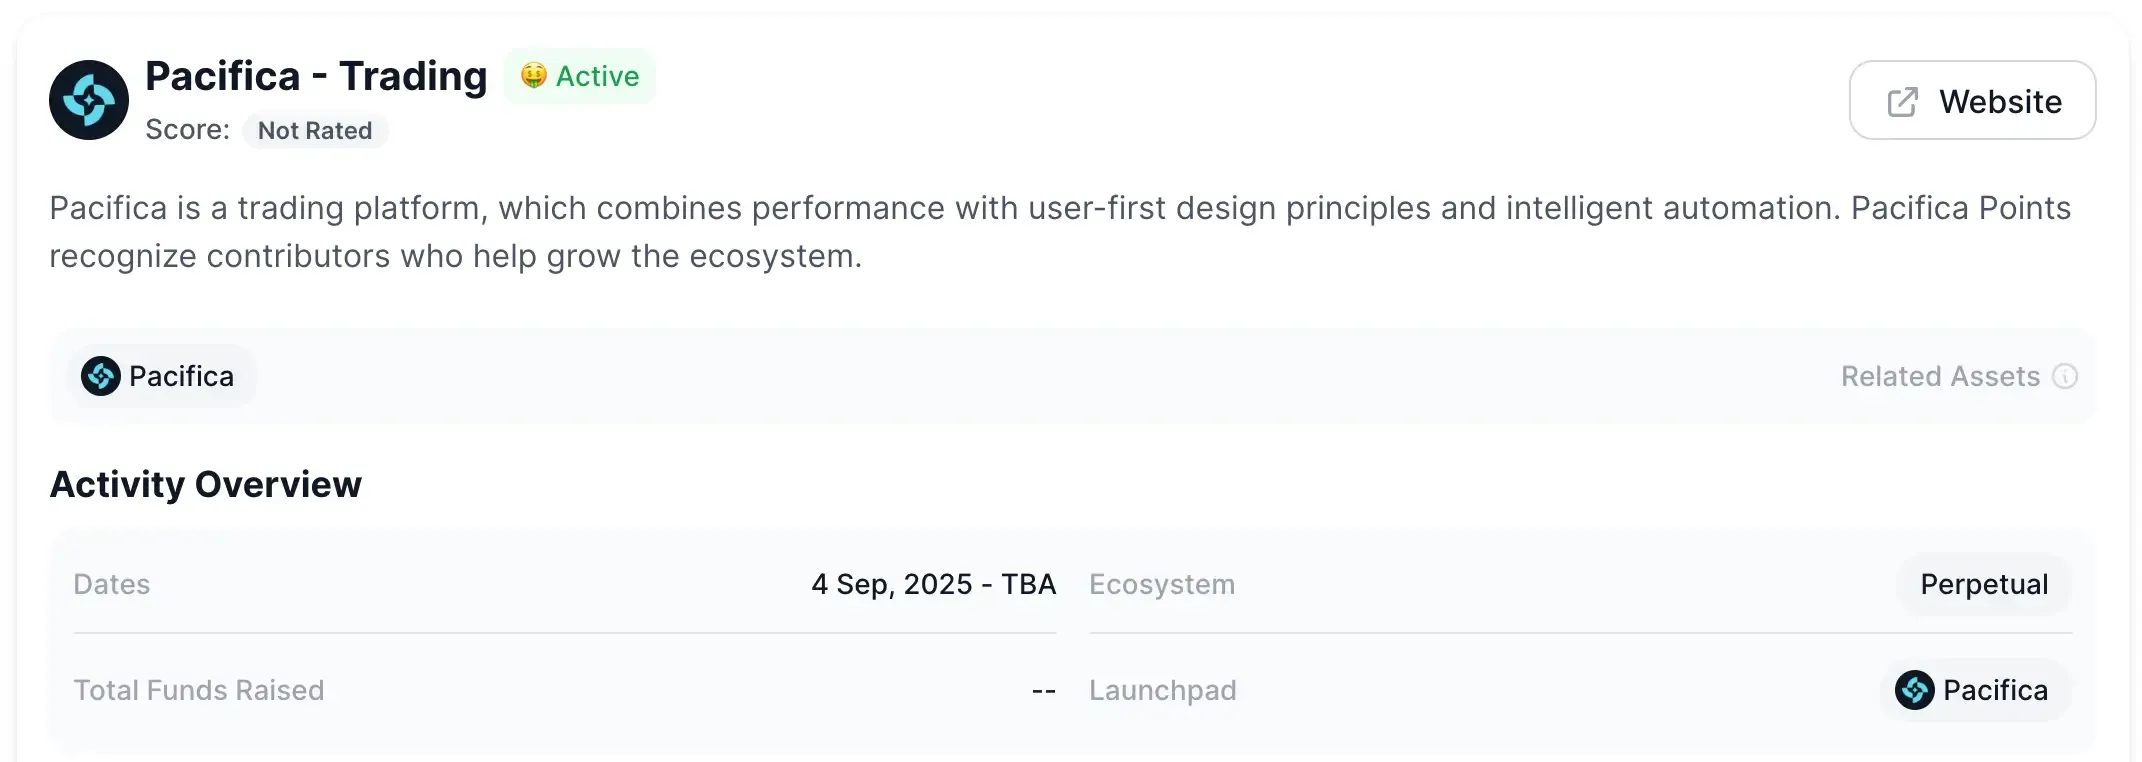Select the Perpetual ecosystem tag
Screen dimensions: 2142x762
tap(1984, 585)
